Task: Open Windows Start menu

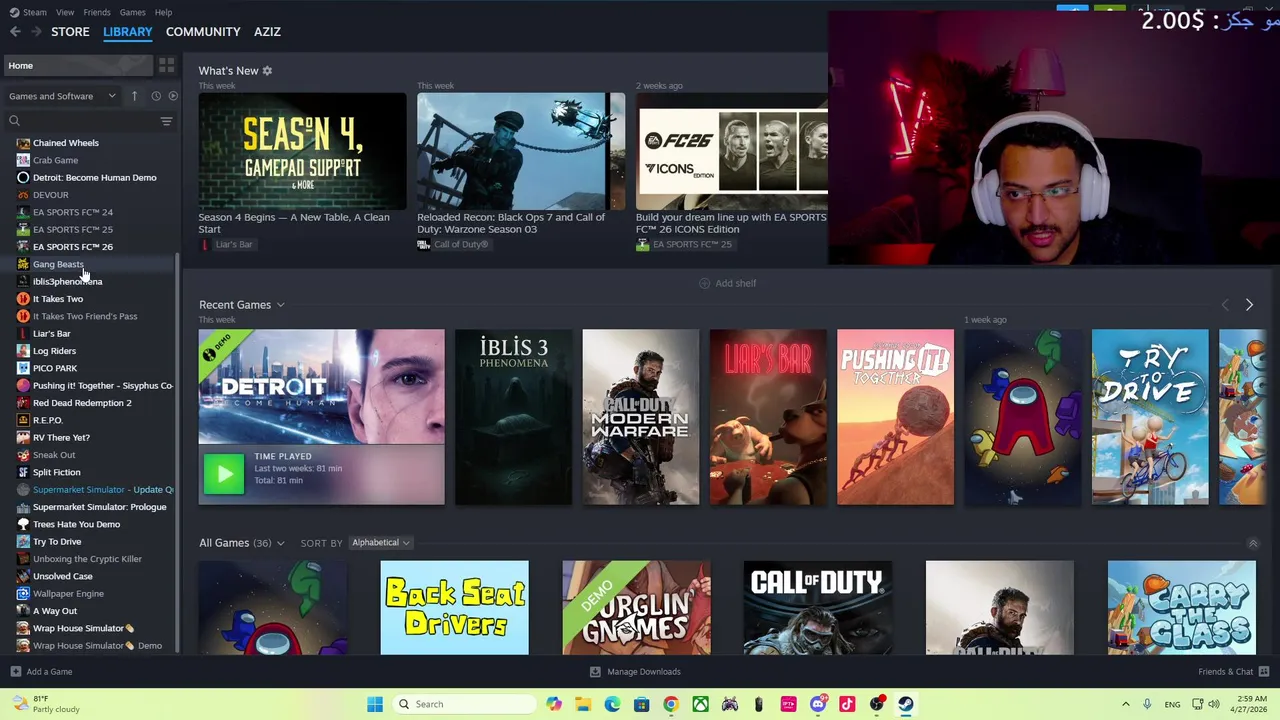Action: [x=375, y=704]
